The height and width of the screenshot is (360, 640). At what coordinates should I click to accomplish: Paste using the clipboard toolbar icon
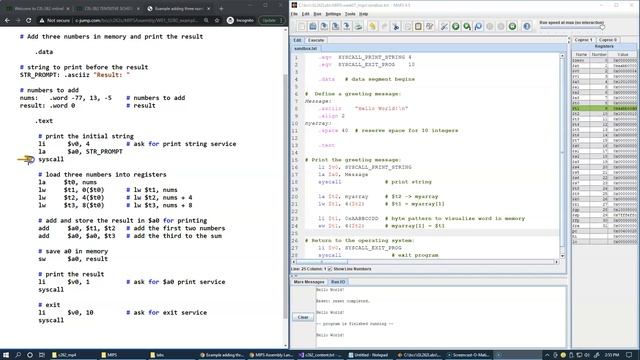(x=418, y=27)
